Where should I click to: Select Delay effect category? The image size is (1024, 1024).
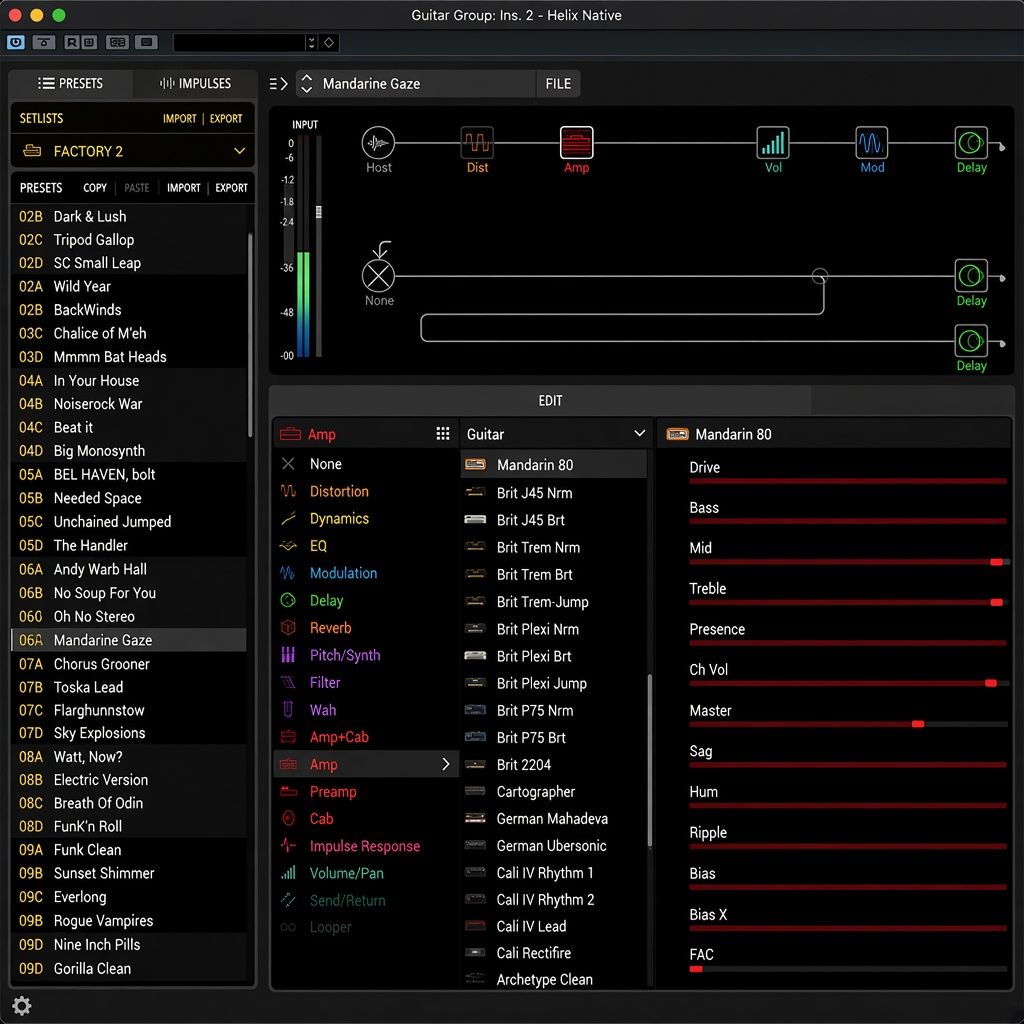click(366, 601)
